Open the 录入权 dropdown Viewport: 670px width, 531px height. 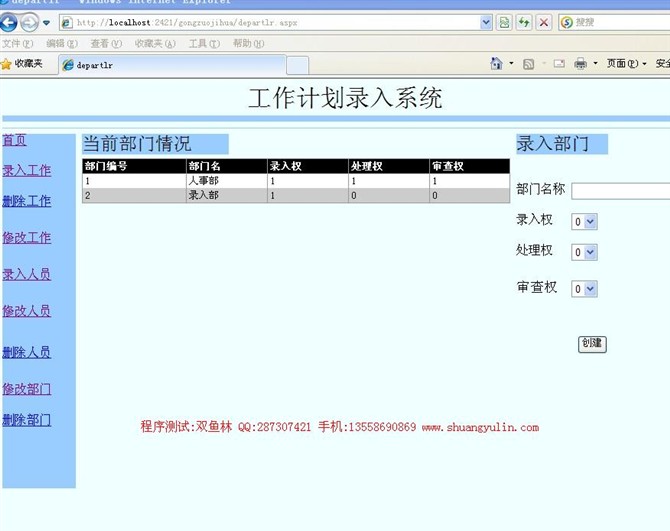coord(584,222)
